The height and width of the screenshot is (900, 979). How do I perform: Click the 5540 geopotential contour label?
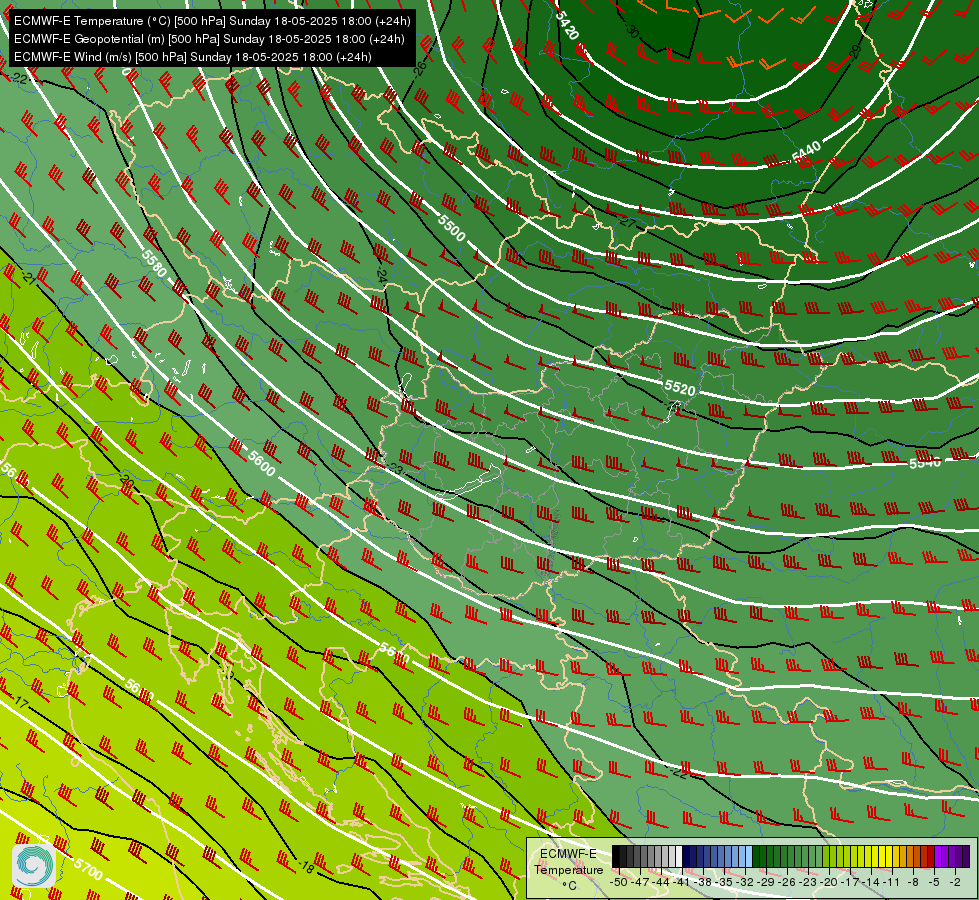(925, 463)
